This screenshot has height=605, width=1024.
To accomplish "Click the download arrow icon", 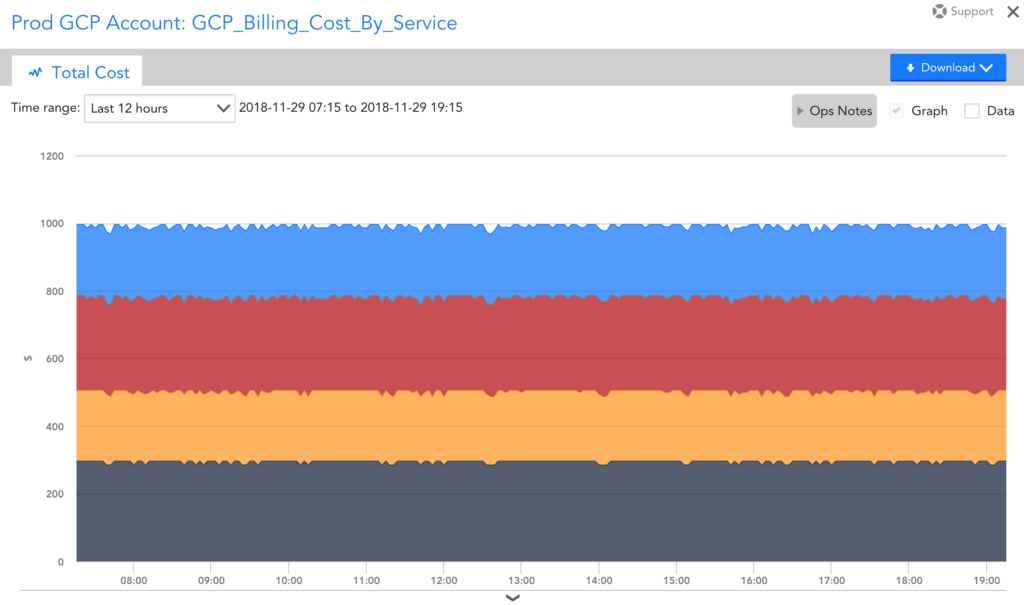I will [910, 68].
